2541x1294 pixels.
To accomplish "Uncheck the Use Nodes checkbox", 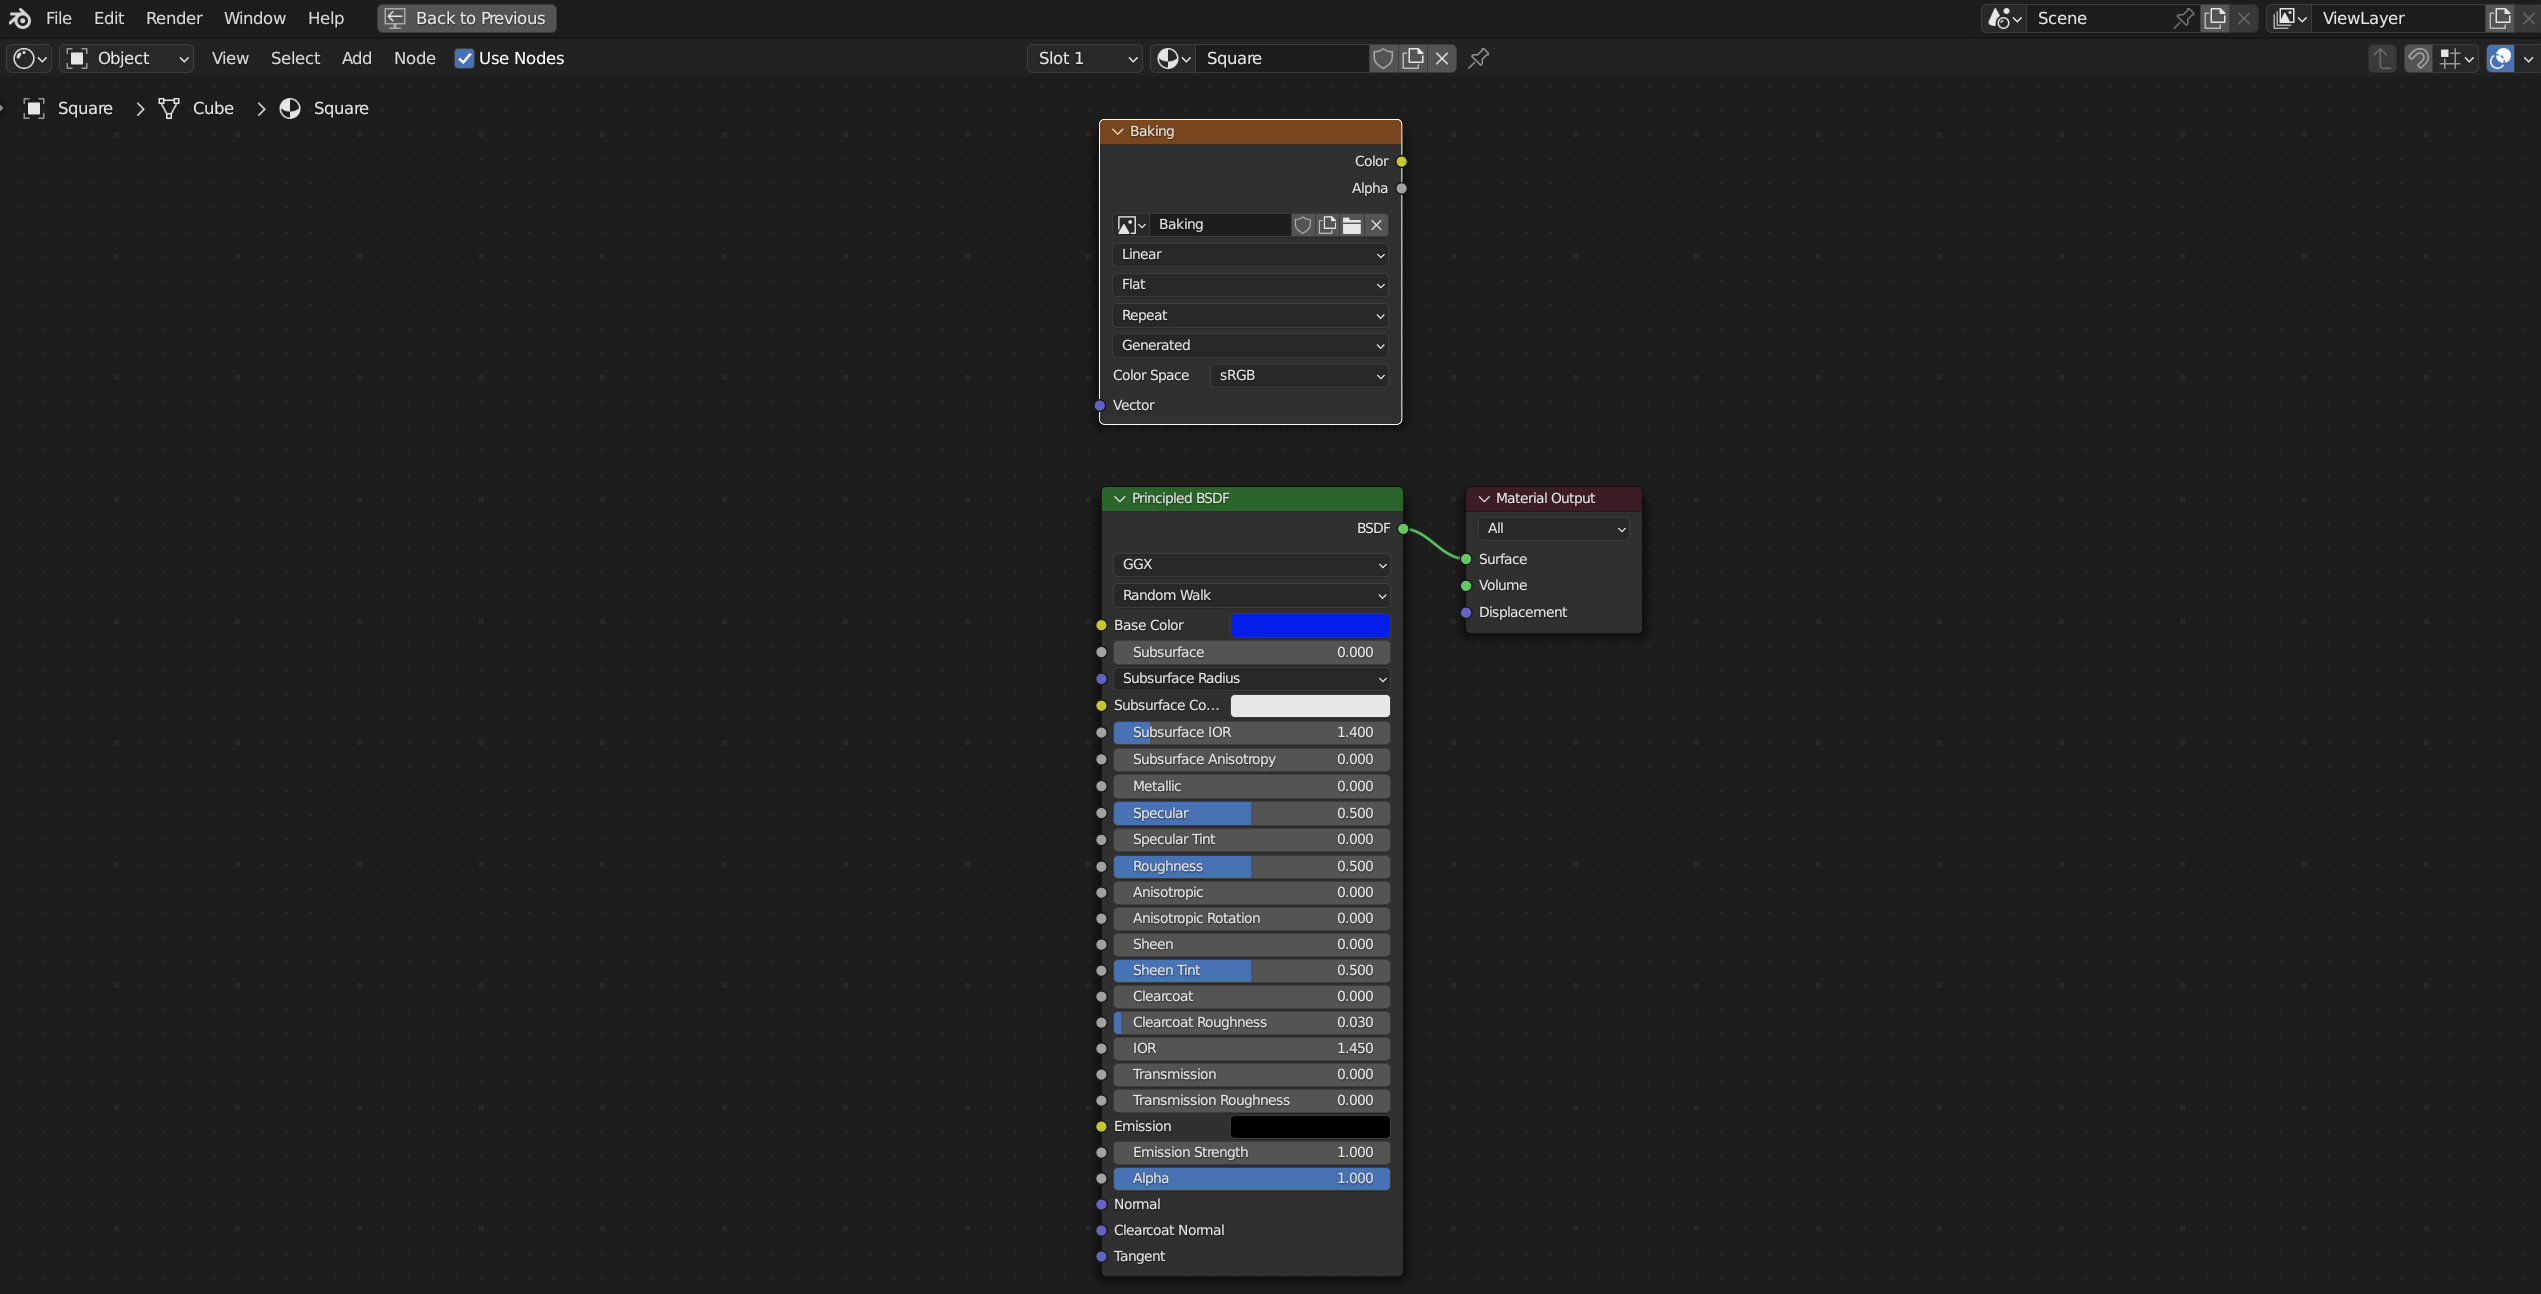I will click(x=464, y=59).
